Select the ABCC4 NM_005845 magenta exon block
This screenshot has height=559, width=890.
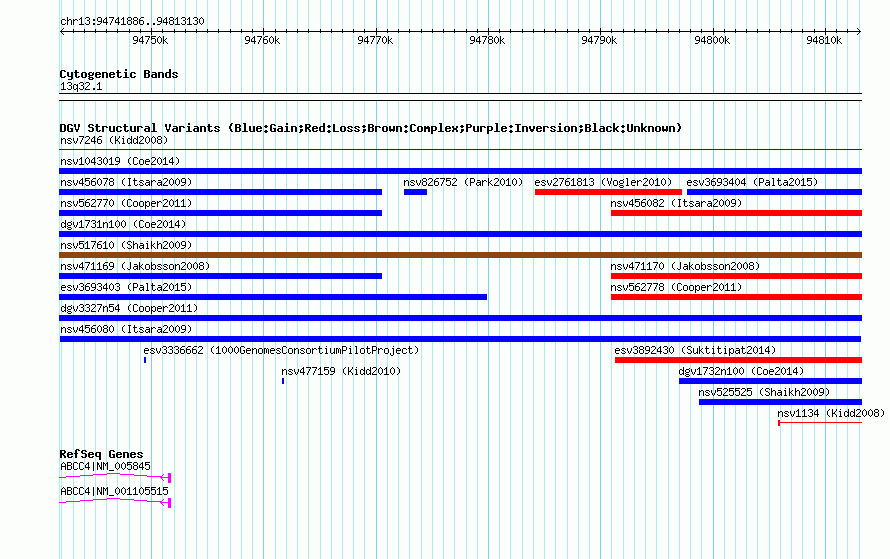[x=169, y=478]
